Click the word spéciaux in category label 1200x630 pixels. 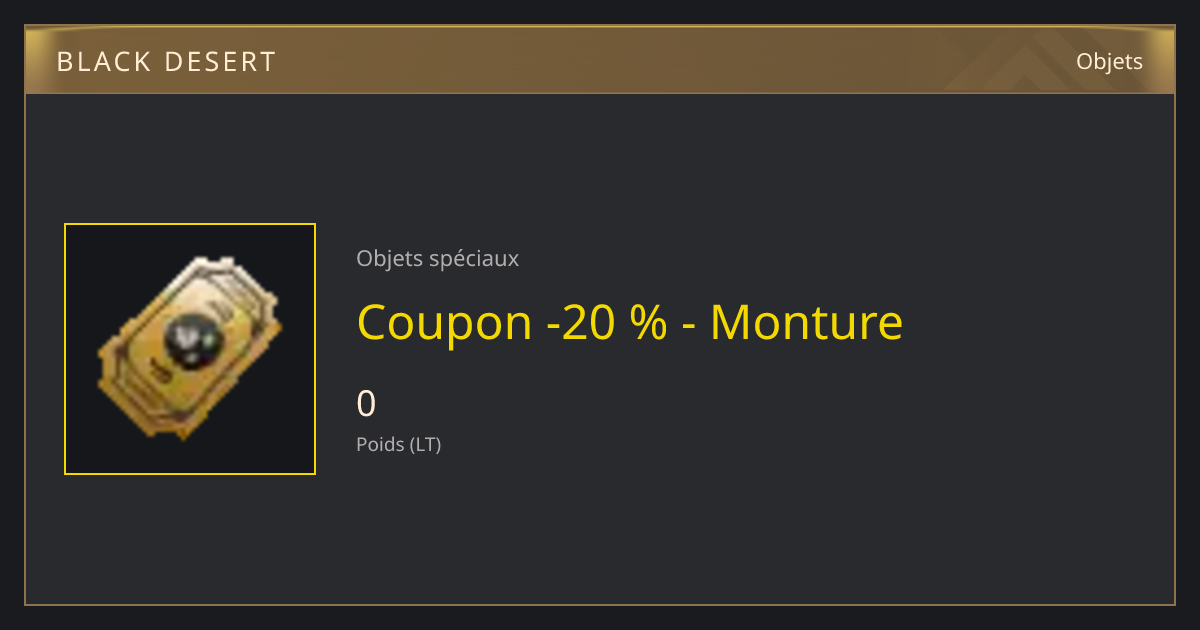(x=473, y=260)
